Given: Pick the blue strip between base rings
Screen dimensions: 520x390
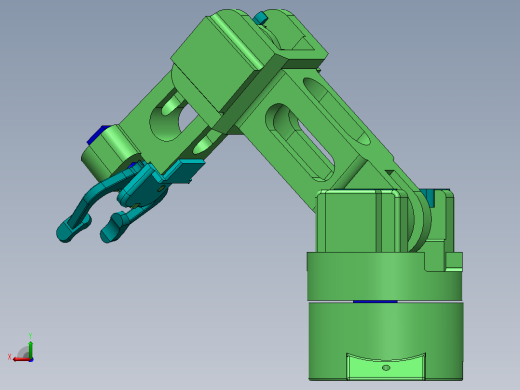Looking at the screenshot, I should pyautogui.click(x=375, y=302).
